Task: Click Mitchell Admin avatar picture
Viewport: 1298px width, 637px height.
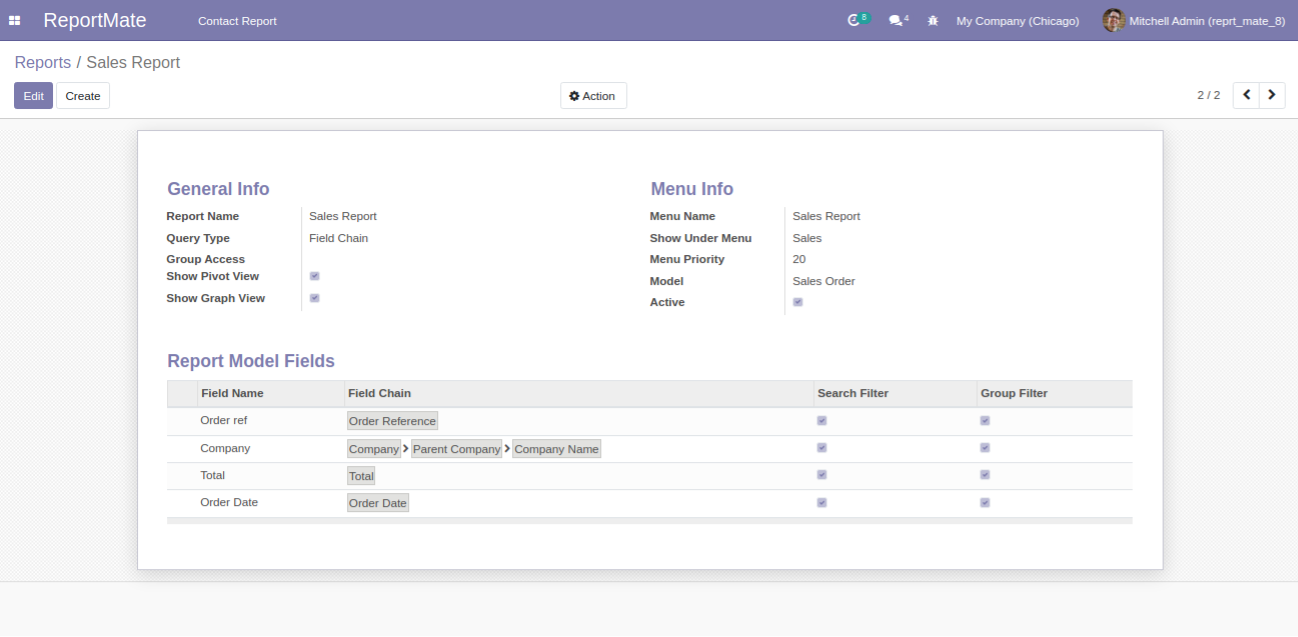Action: click(x=1113, y=21)
